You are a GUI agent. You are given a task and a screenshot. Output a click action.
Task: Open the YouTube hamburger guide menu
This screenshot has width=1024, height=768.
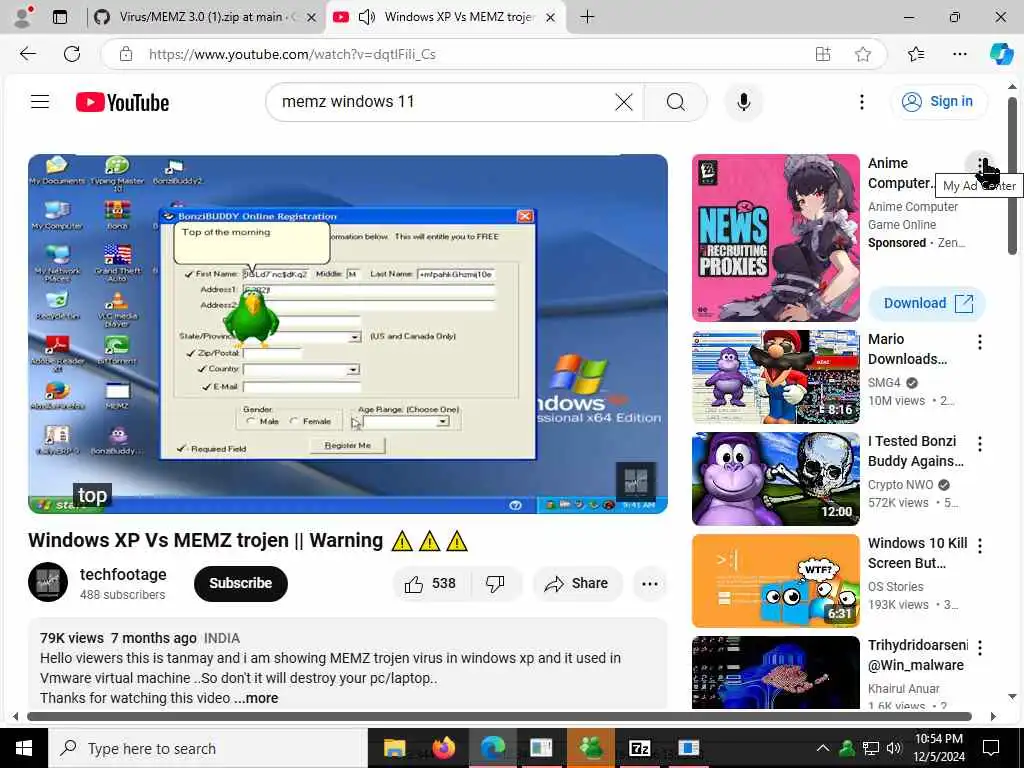tap(40, 101)
